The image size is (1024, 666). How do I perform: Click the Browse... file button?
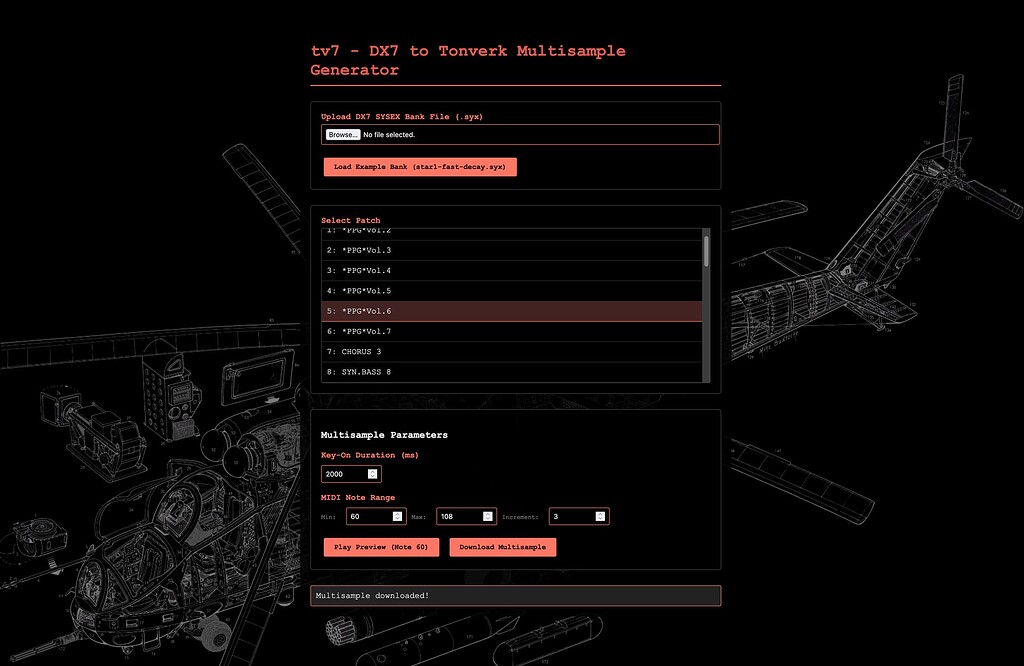tap(343, 135)
